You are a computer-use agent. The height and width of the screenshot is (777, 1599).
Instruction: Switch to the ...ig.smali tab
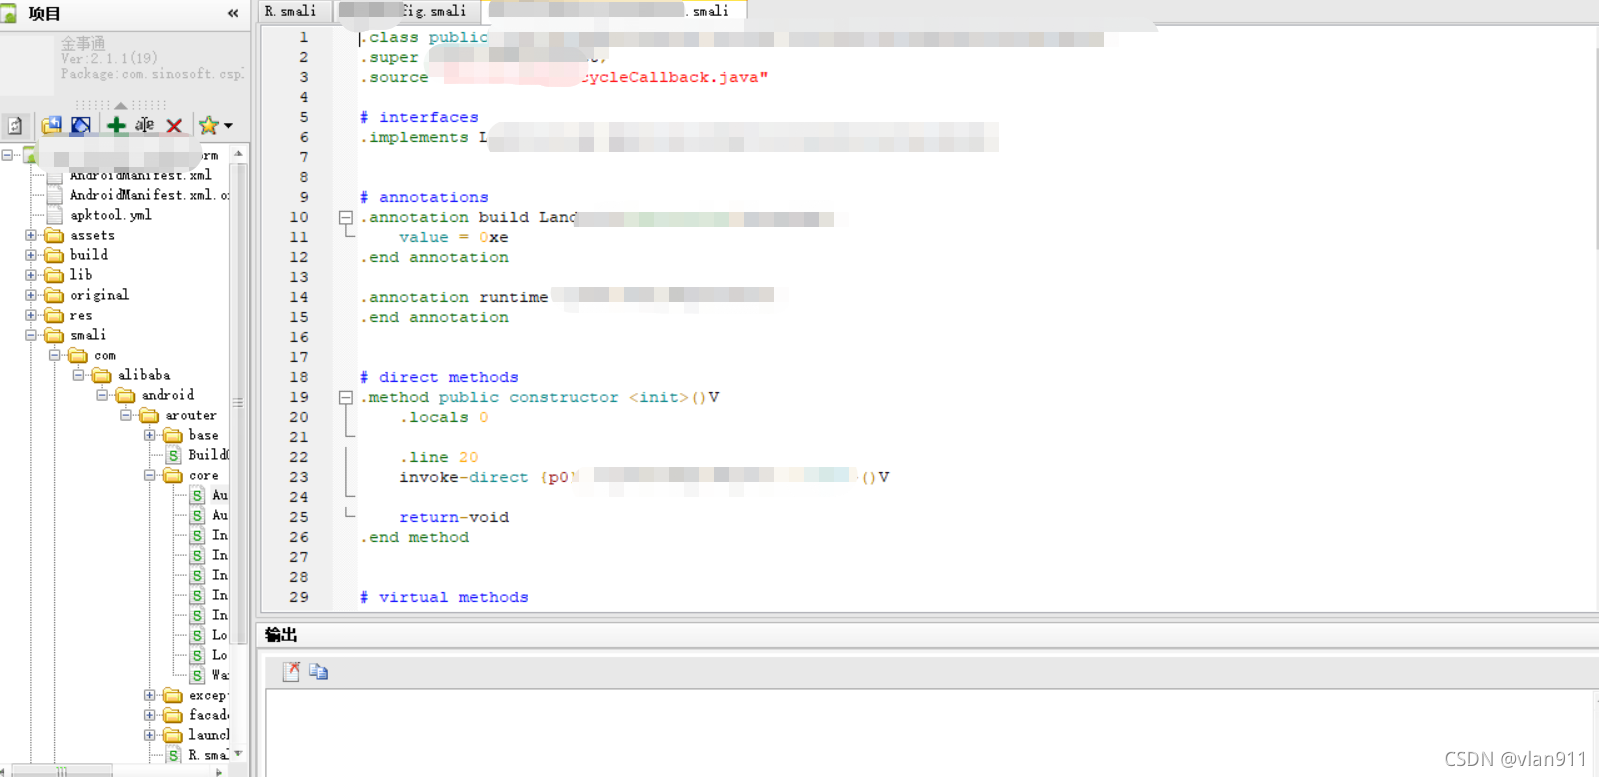pyautogui.click(x=407, y=11)
